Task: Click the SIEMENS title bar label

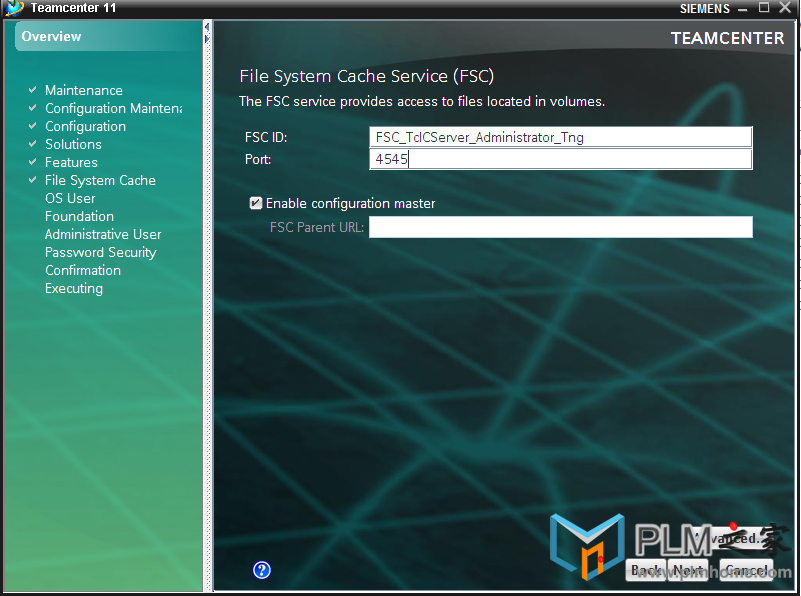Action: point(704,9)
